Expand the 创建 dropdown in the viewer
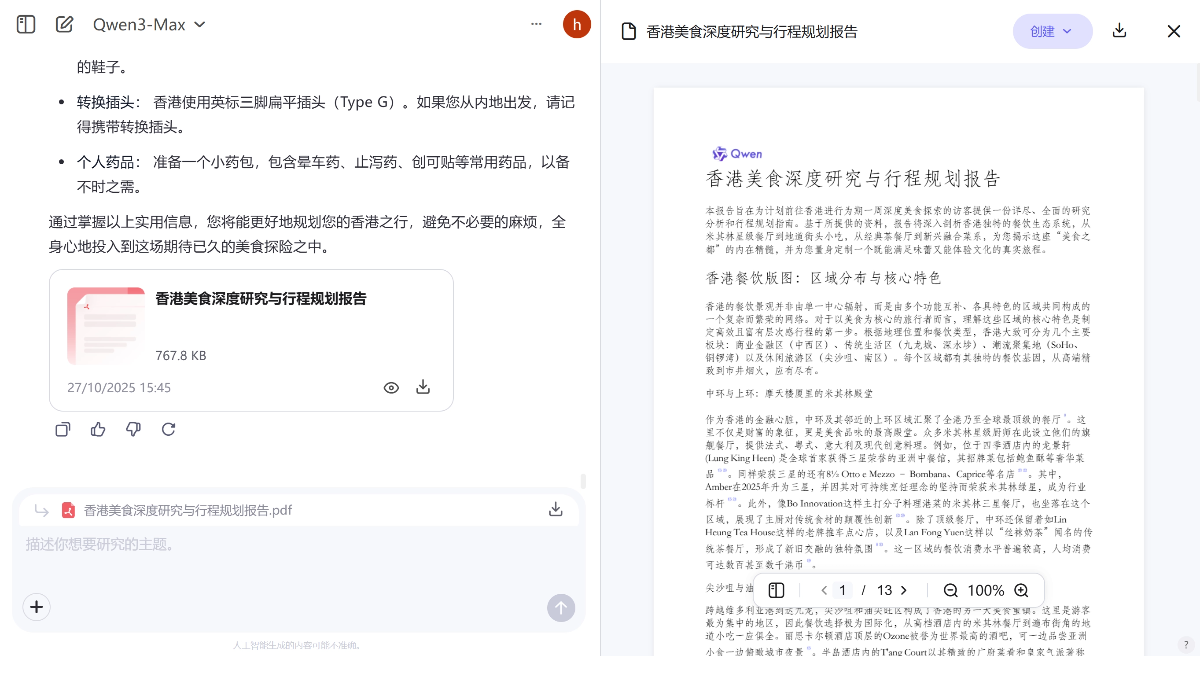1200x675 pixels. tap(1052, 31)
